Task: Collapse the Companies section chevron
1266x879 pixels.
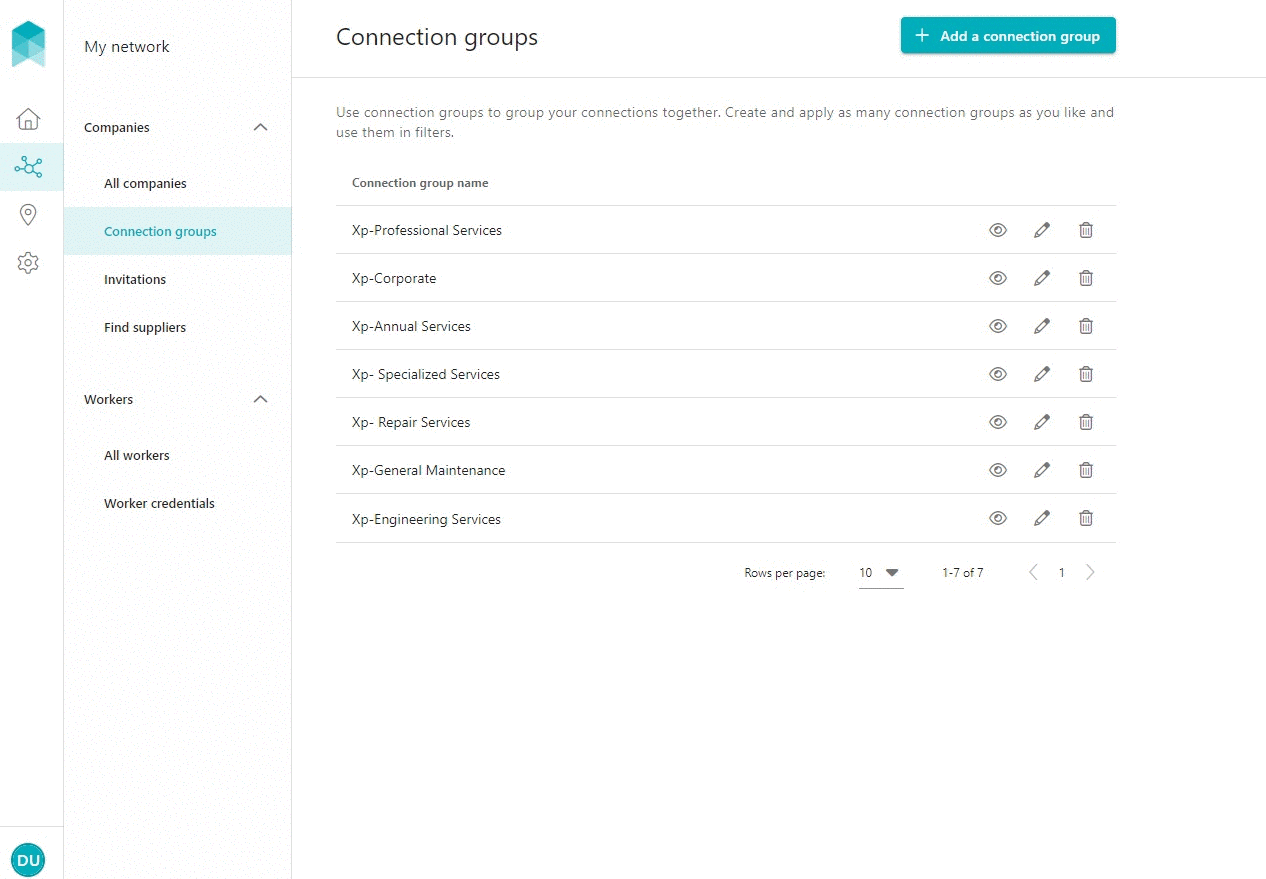Action: [261, 127]
